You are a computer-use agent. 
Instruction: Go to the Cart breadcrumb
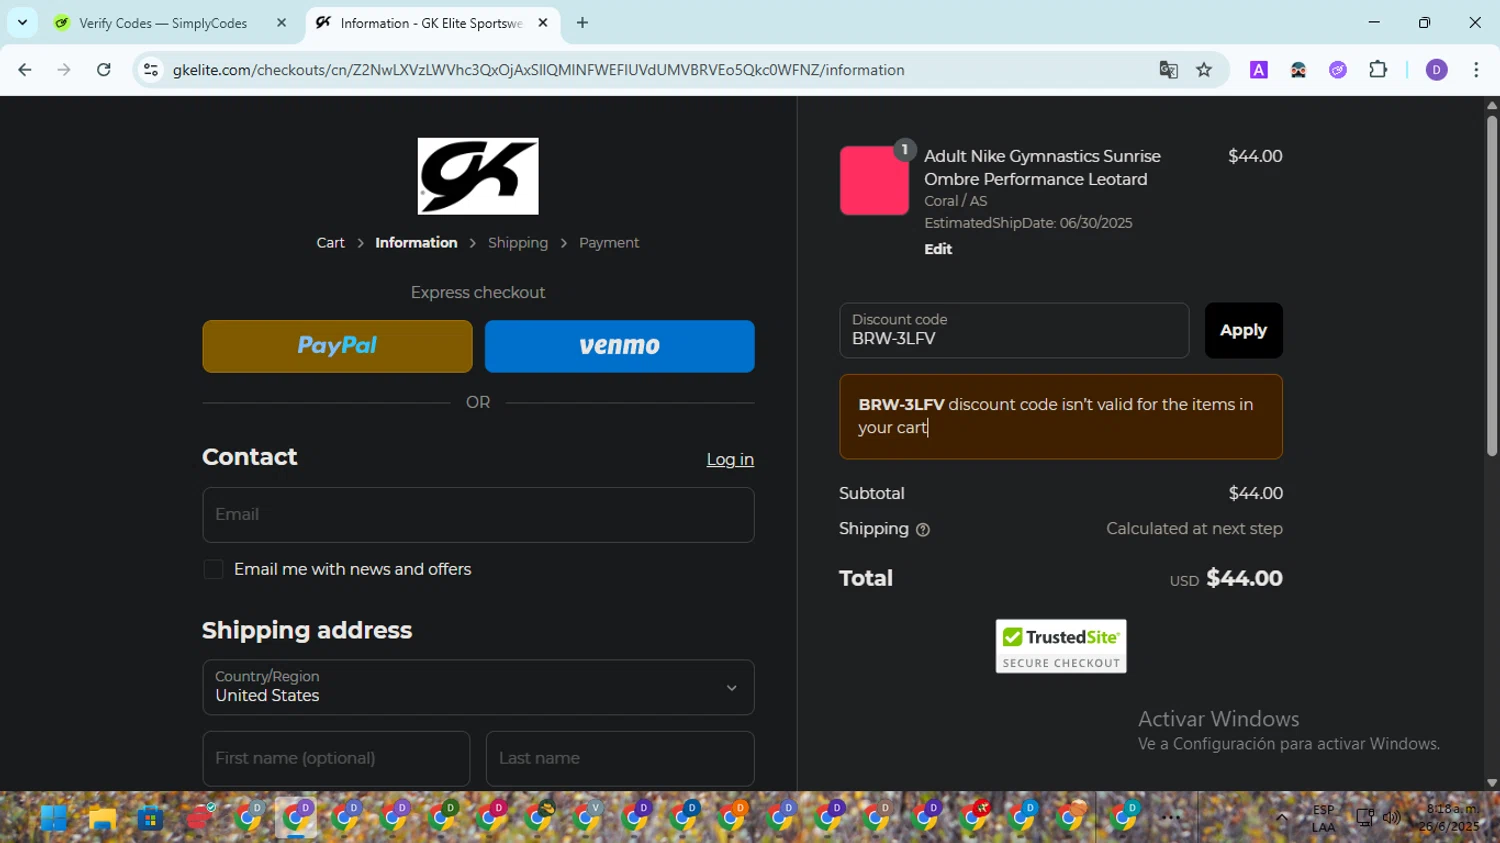[x=330, y=243]
